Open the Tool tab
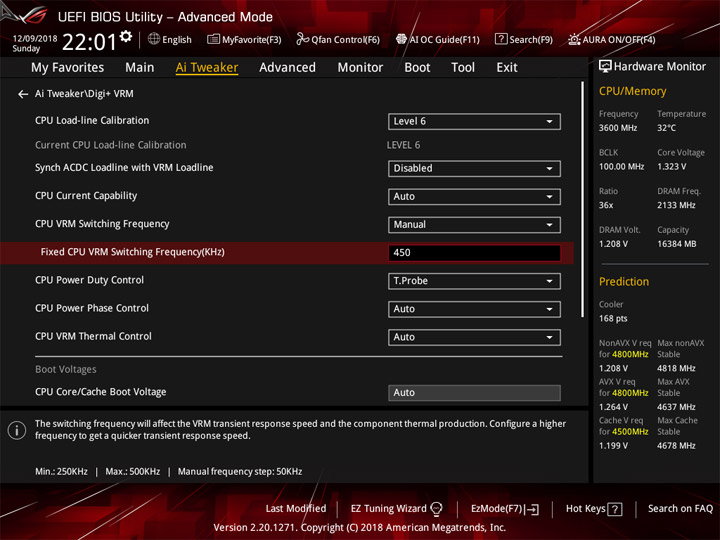The height and width of the screenshot is (540, 720). pyautogui.click(x=463, y=68)
